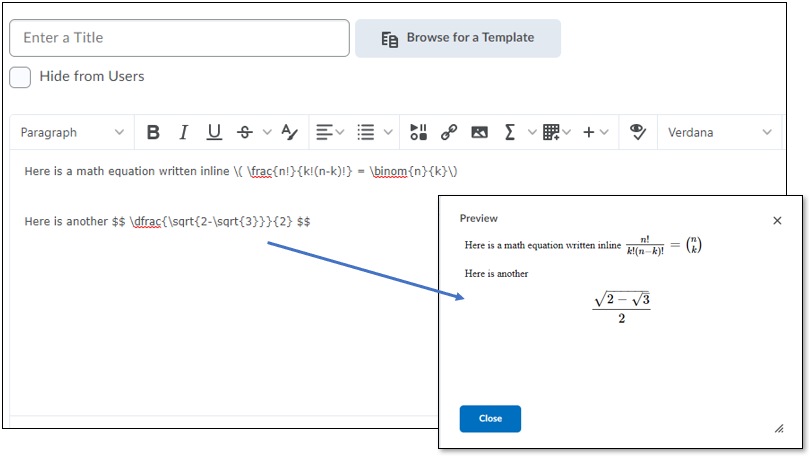Click Browse for a Template button
Image resolution: width=809 pixels, height=456 pixels.
coord(458,38)
